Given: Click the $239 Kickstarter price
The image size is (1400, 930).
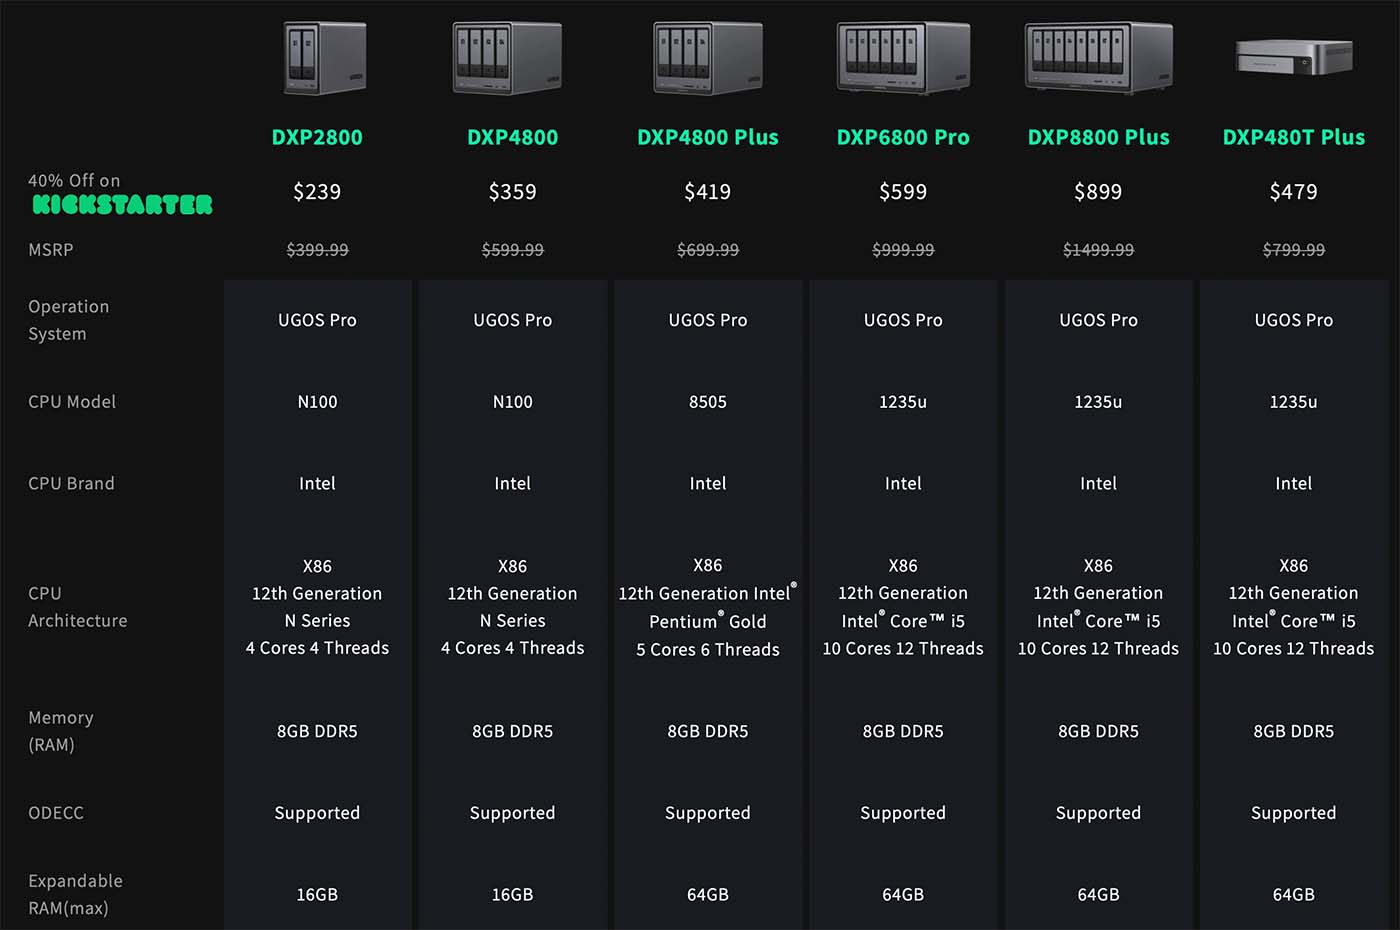Looking at the screenshot, I should pyautogui.click(x=317, y=191).
